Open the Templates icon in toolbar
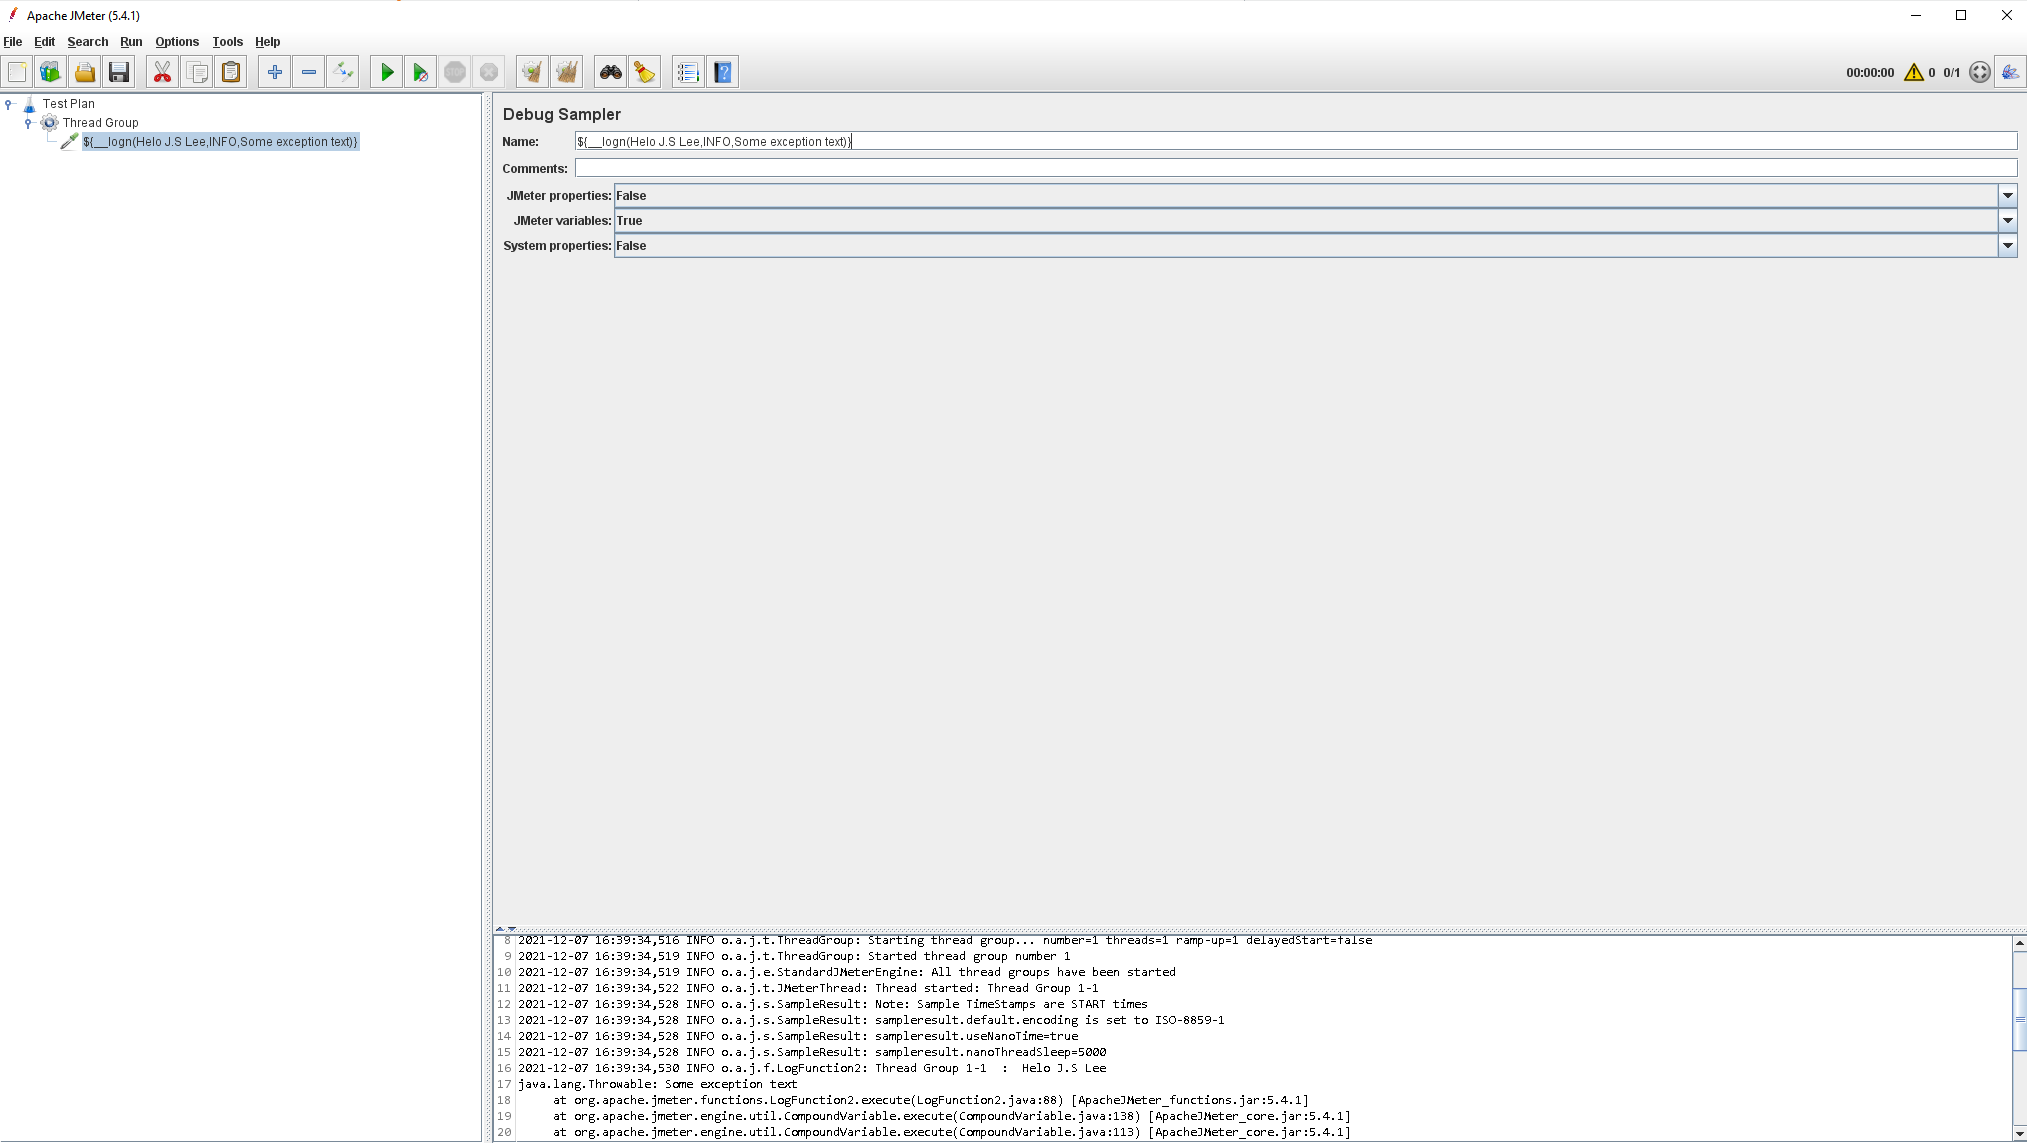This screenshot has height=1143, width=2027. point(50,72)
